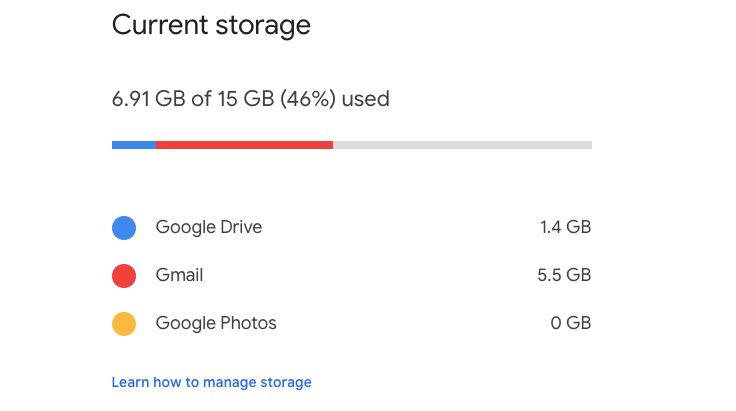736x411 pixels.
Task: Open the 'Learn how to manage storage' link
Action: click(211, 382)
